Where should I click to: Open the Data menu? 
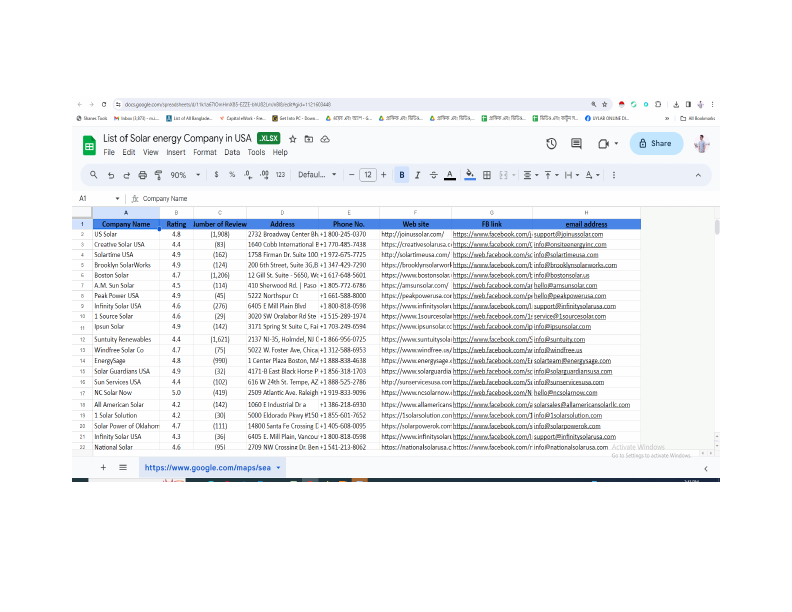coord(232,152)
